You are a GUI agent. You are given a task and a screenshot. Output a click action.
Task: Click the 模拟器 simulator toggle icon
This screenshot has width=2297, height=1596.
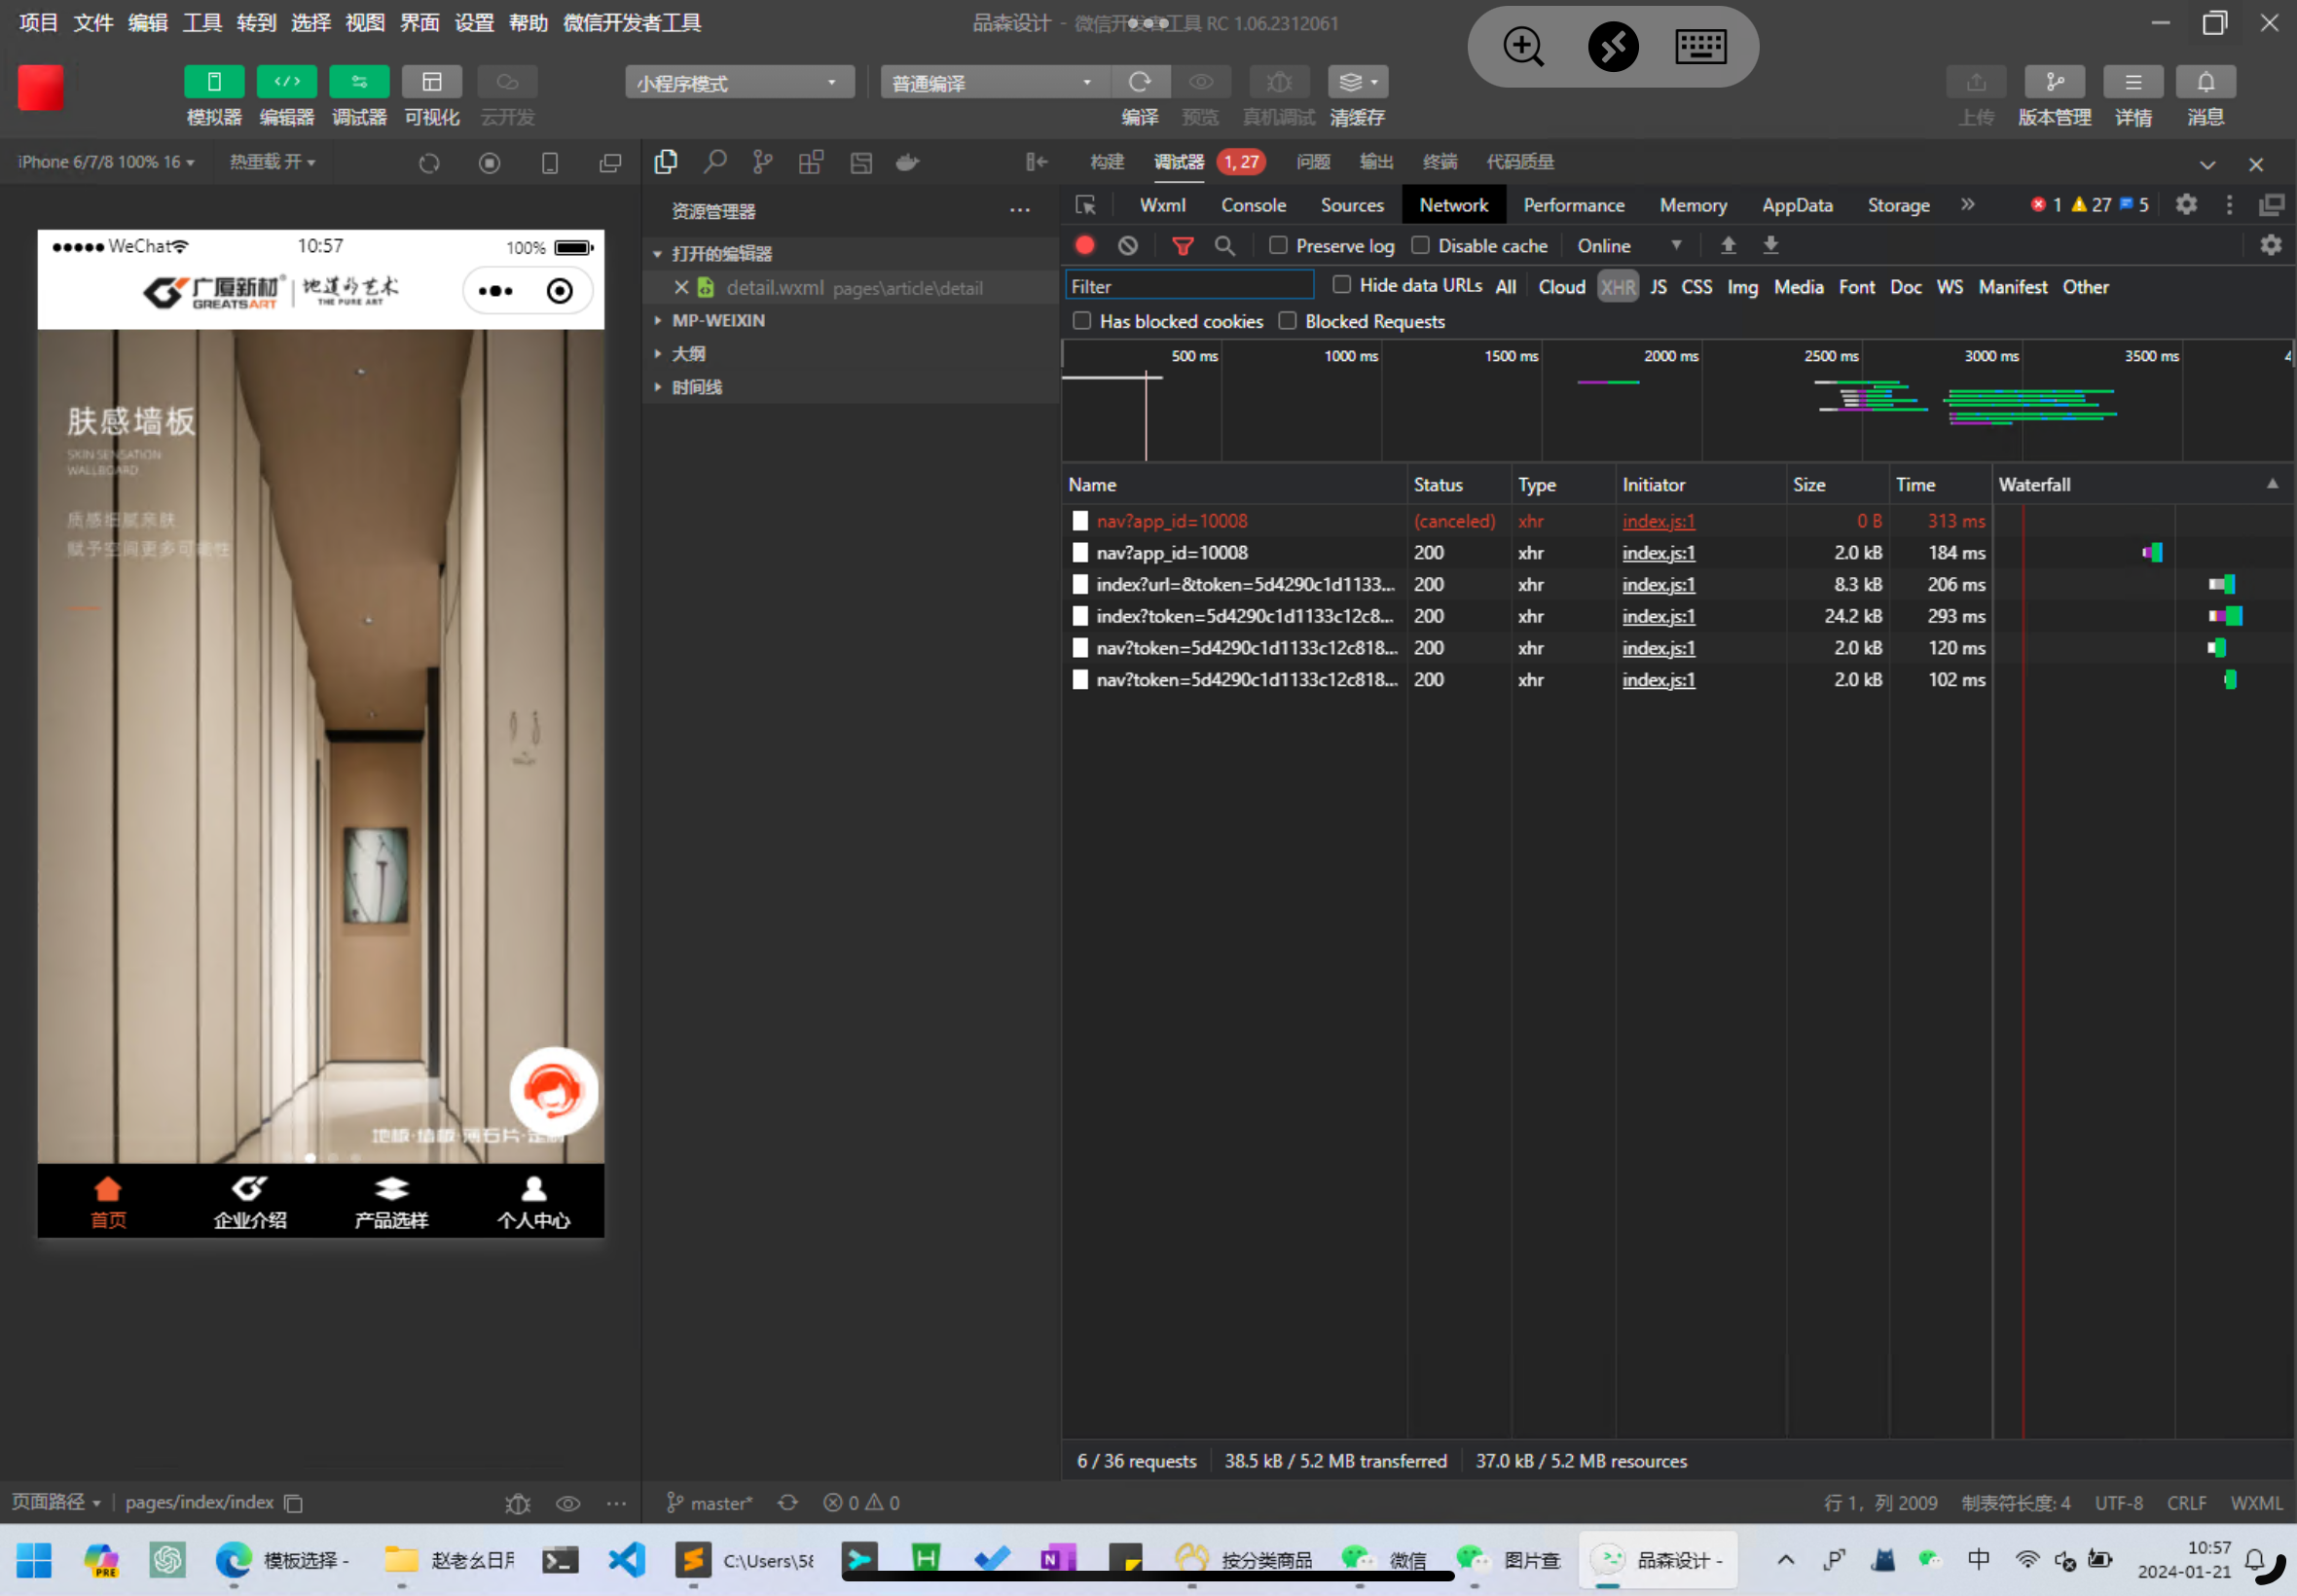pos(214,82)
